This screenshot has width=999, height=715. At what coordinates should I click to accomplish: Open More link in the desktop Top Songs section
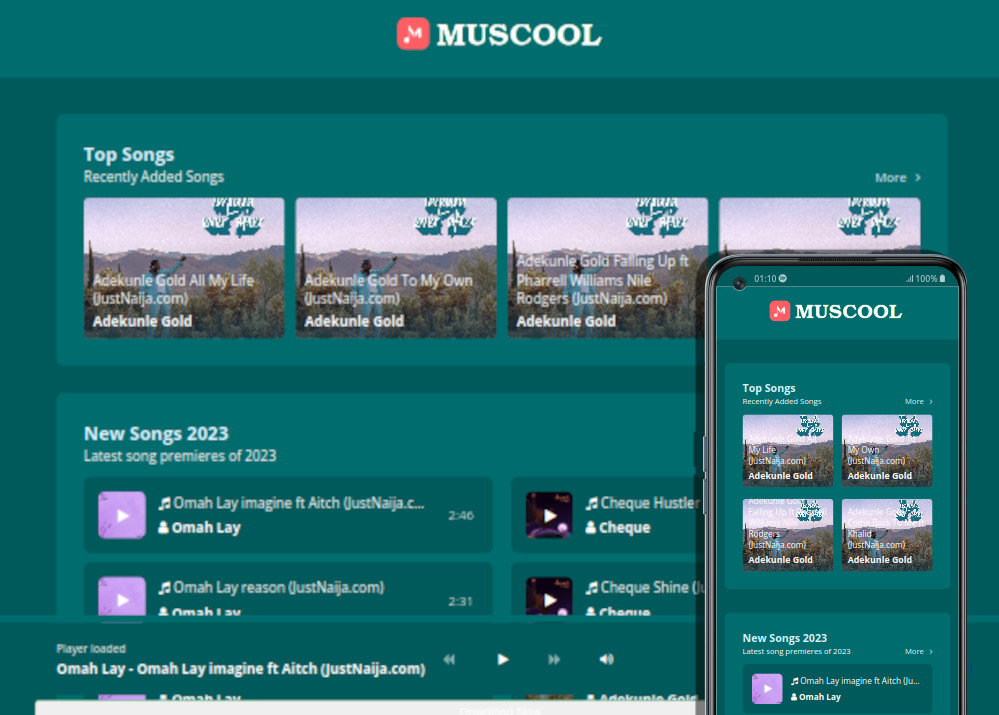(890, 178)
